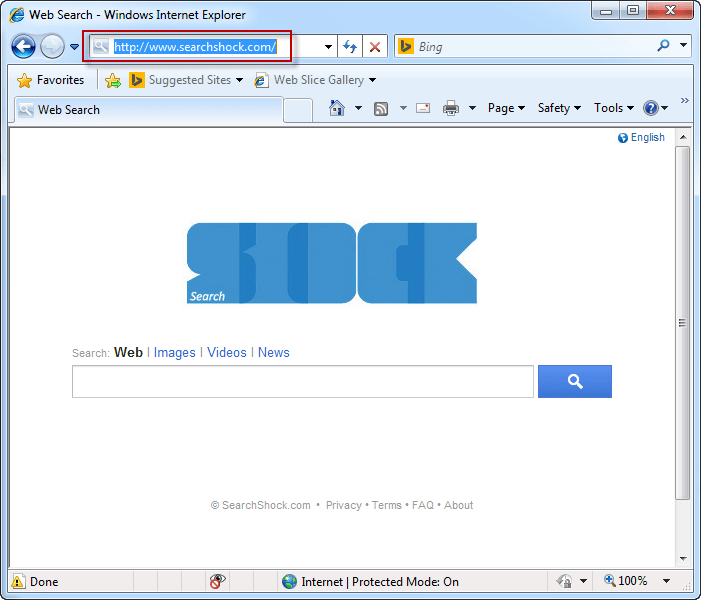
Task: Click the Back navigation arrow button
Action: [24, 46]
